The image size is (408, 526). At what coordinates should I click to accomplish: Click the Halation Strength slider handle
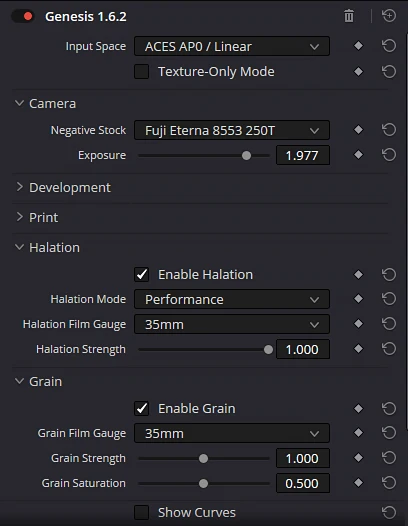click(x=268, y=350)
